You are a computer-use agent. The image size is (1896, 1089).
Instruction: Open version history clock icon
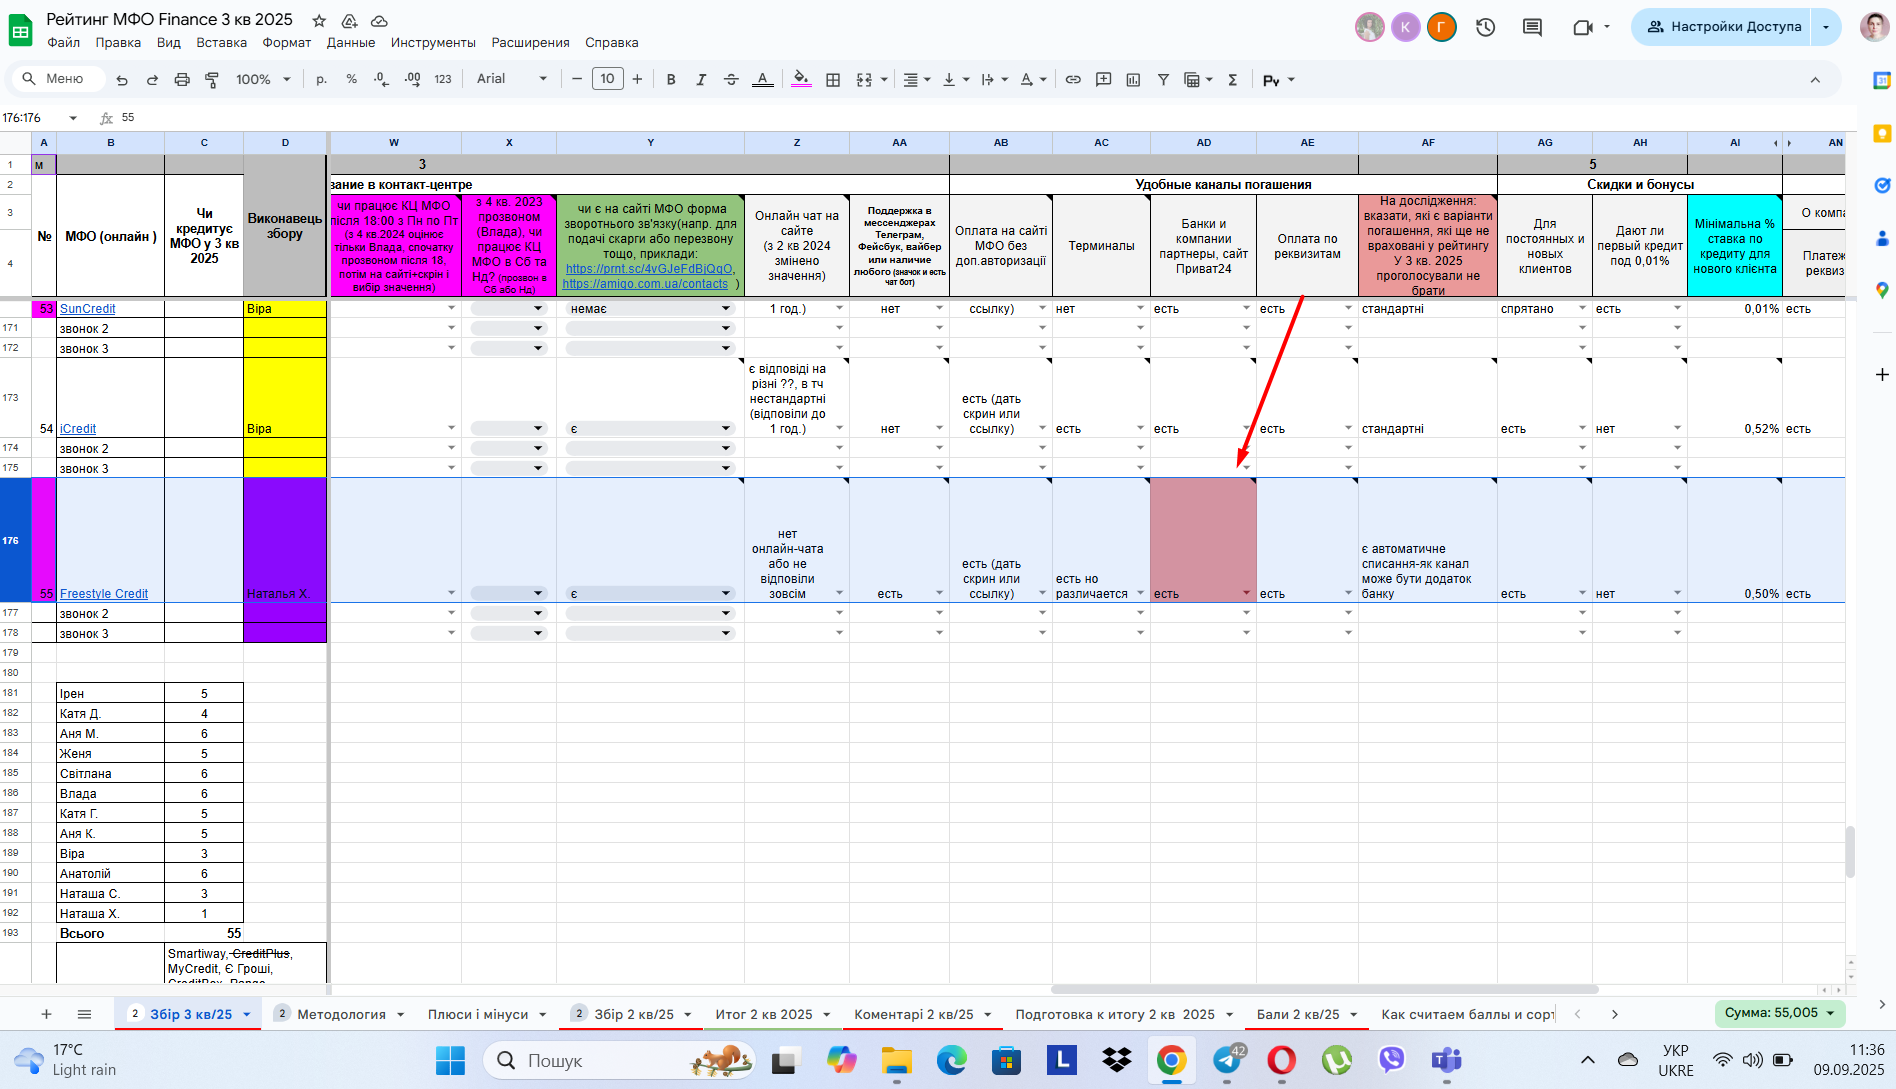(1486, 27)
